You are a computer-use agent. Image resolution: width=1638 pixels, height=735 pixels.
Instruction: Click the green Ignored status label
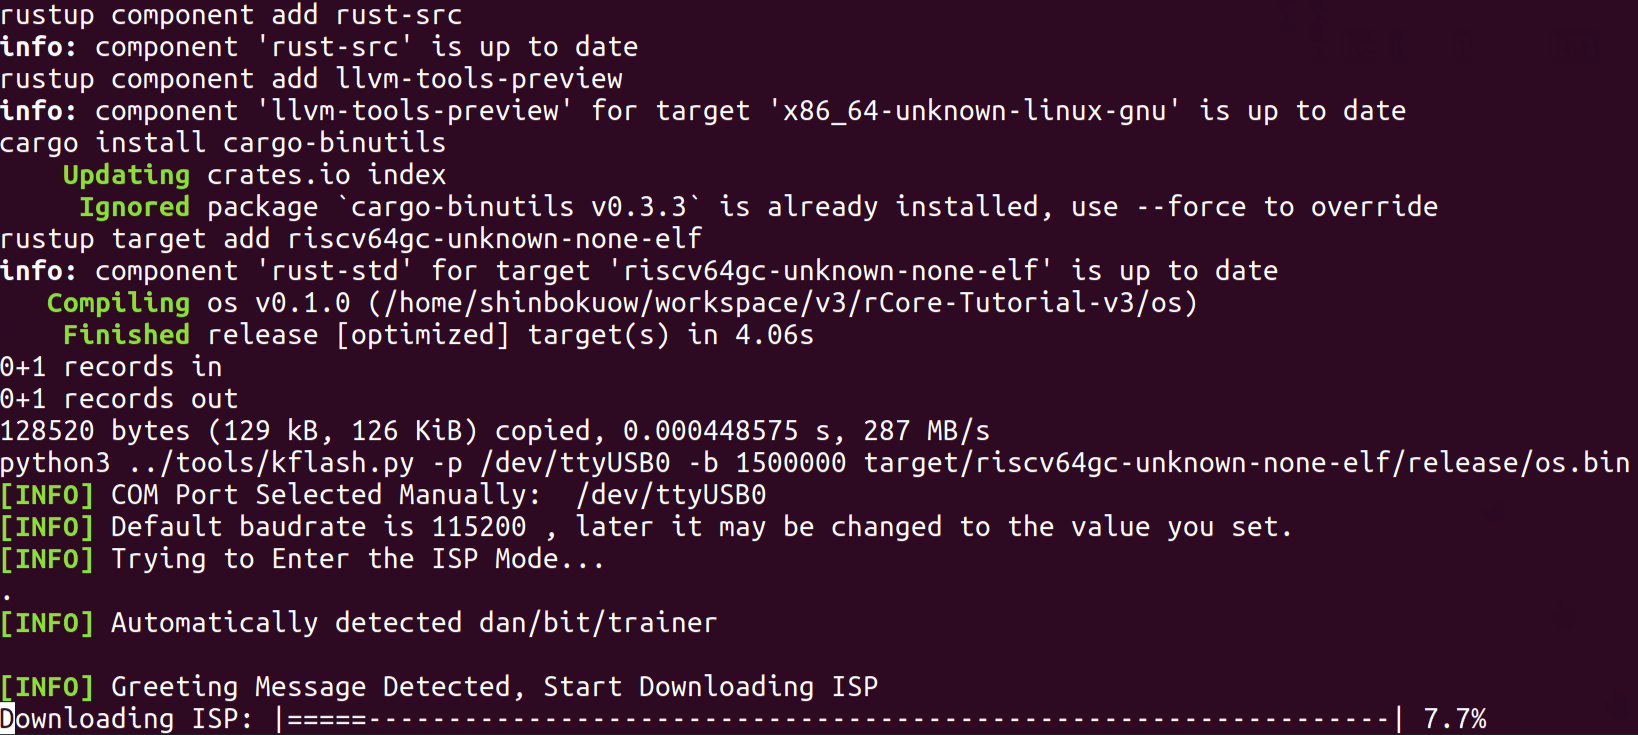134,207
